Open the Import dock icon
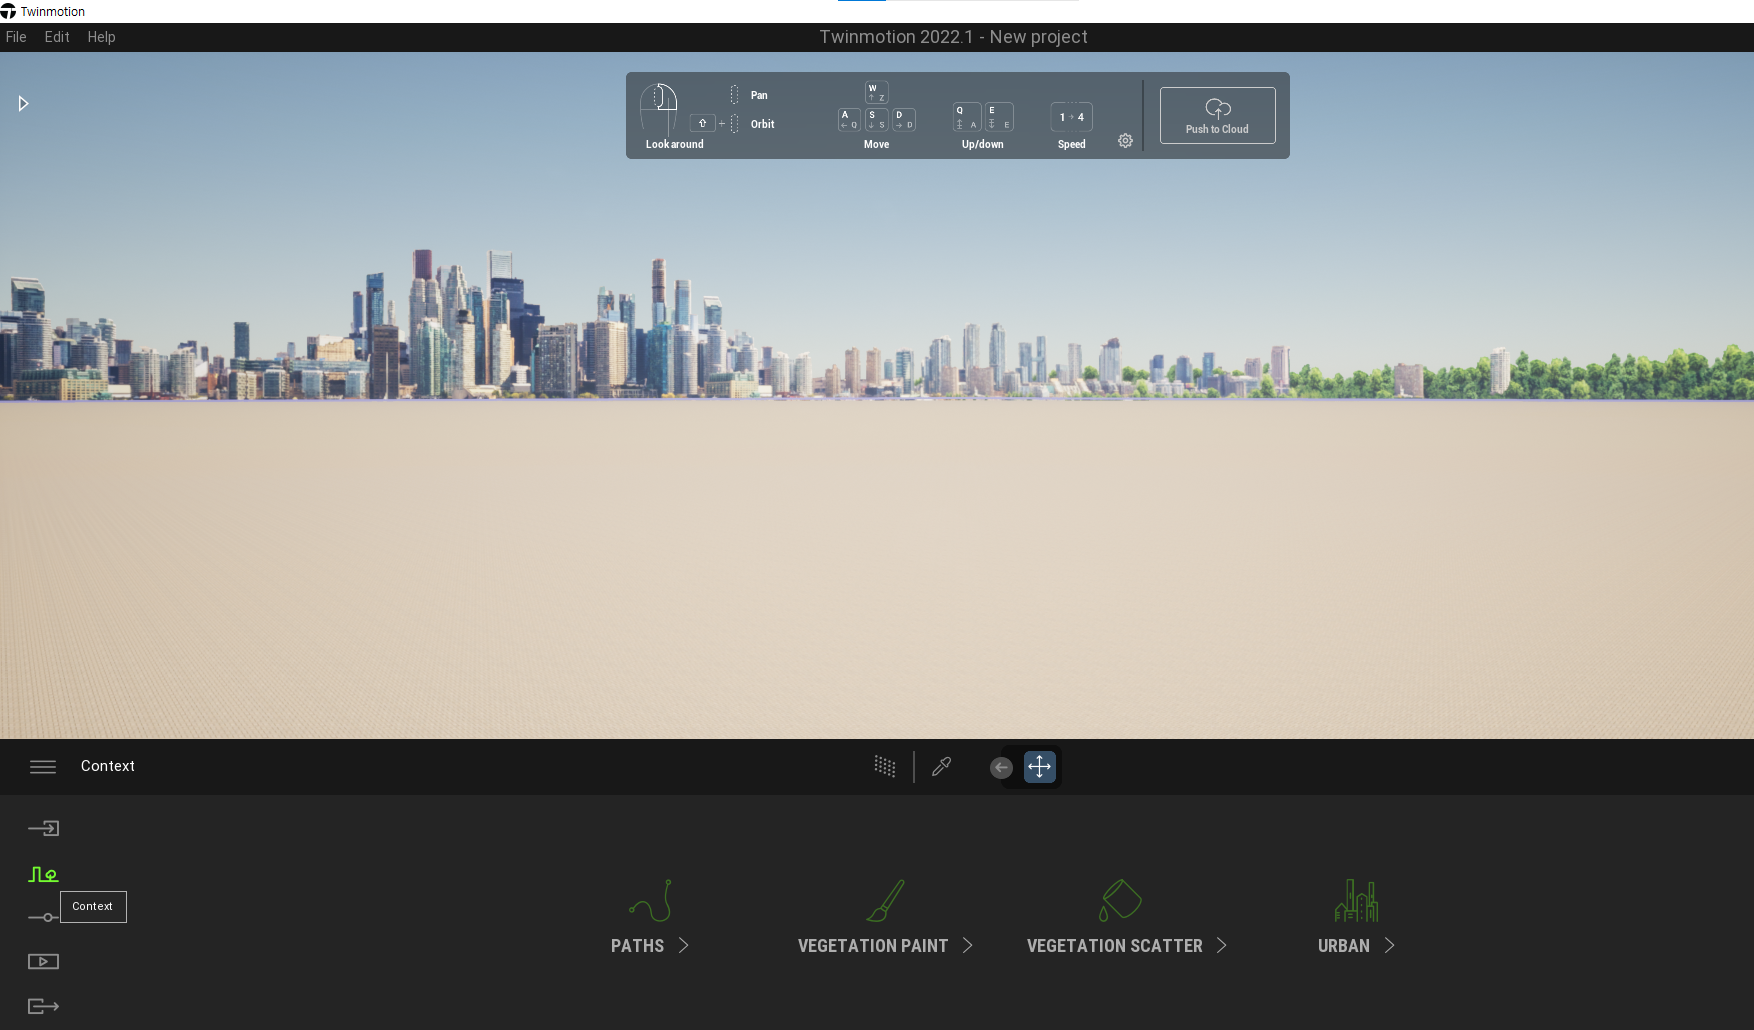 [x=43, y=828]
